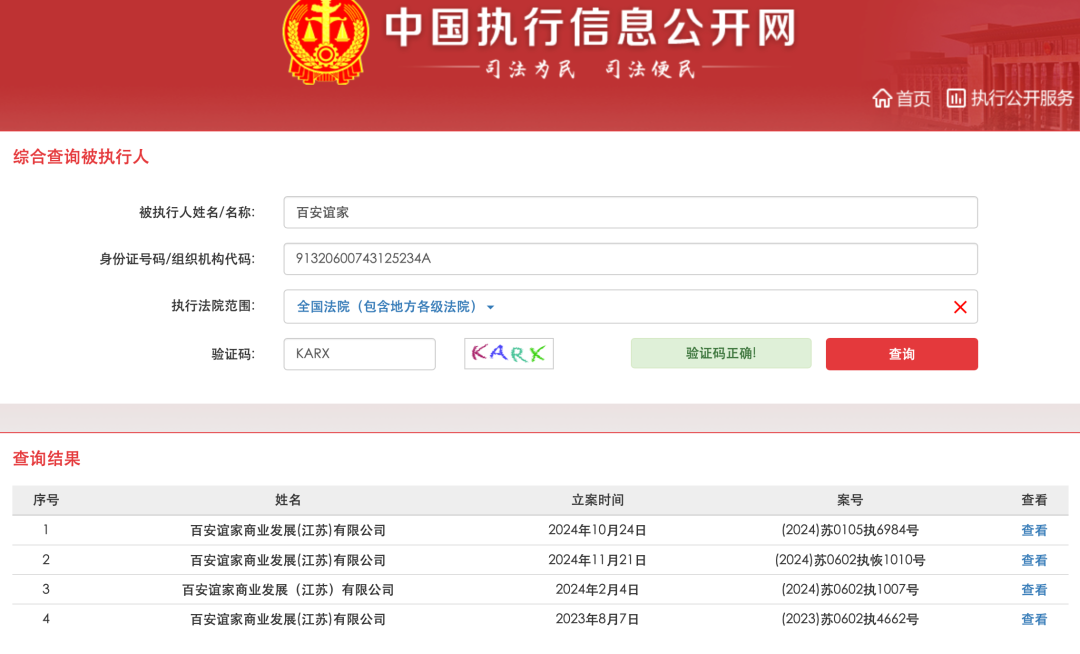The image size is (1080, 654).
Task: Click case number (2024)苏0105执6984号
Action: click(x=850, y=530)
